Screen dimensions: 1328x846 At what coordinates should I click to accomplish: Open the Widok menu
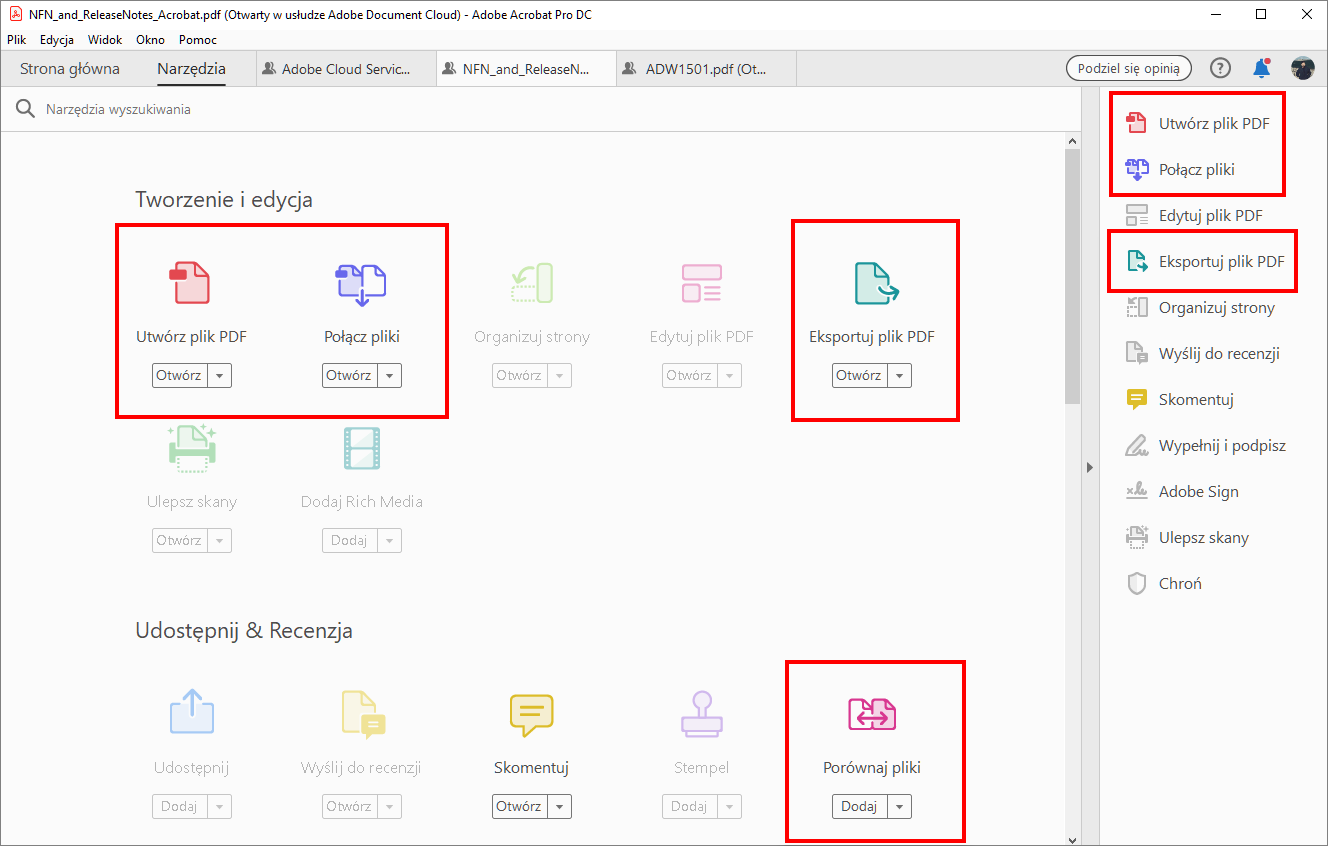point(105,40)
